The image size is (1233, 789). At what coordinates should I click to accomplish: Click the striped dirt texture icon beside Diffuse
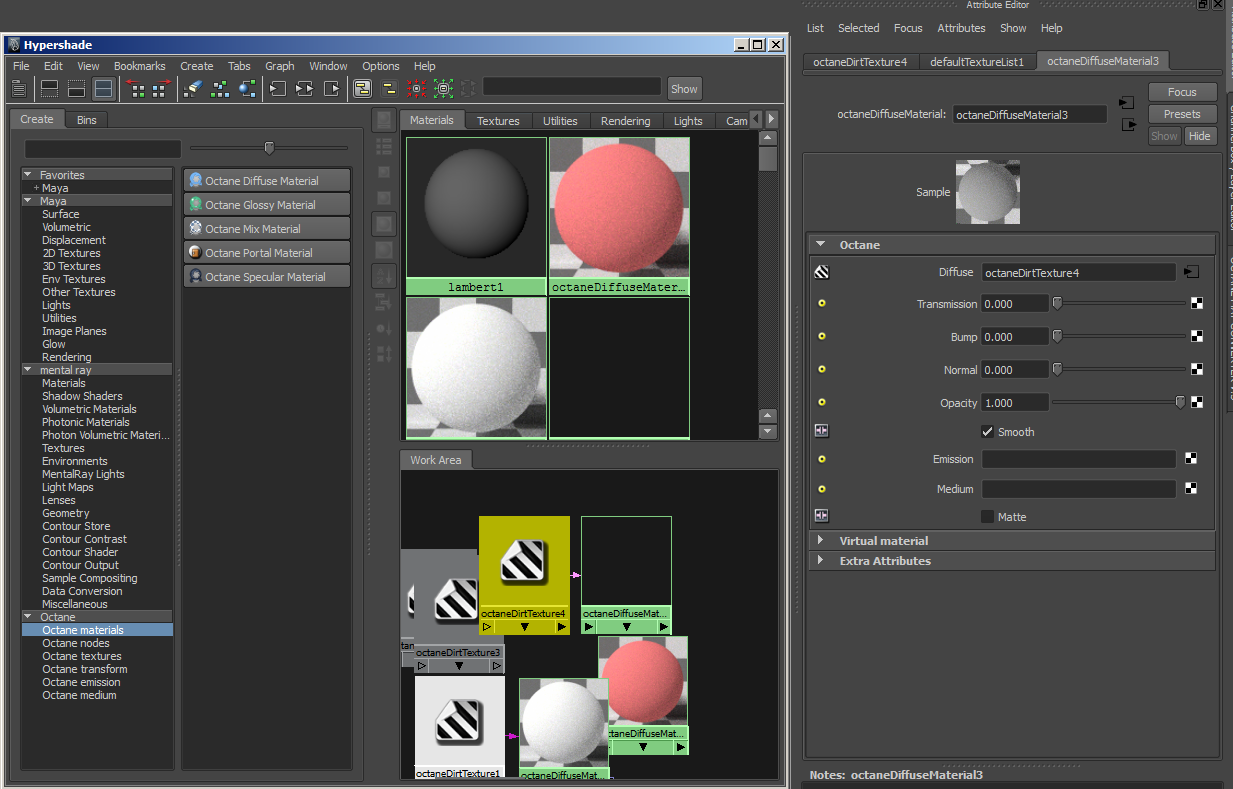821,272
